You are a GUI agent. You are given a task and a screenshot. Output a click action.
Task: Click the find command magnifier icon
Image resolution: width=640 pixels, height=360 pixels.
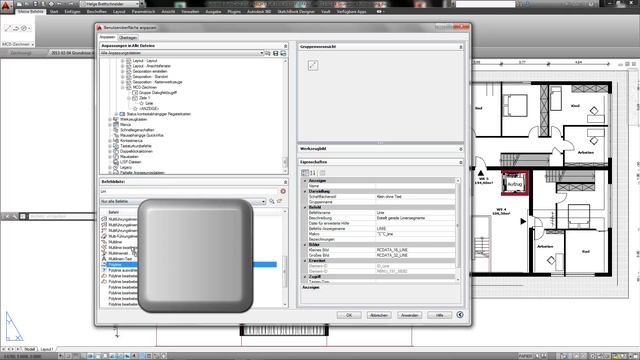(x=272, y=201)
